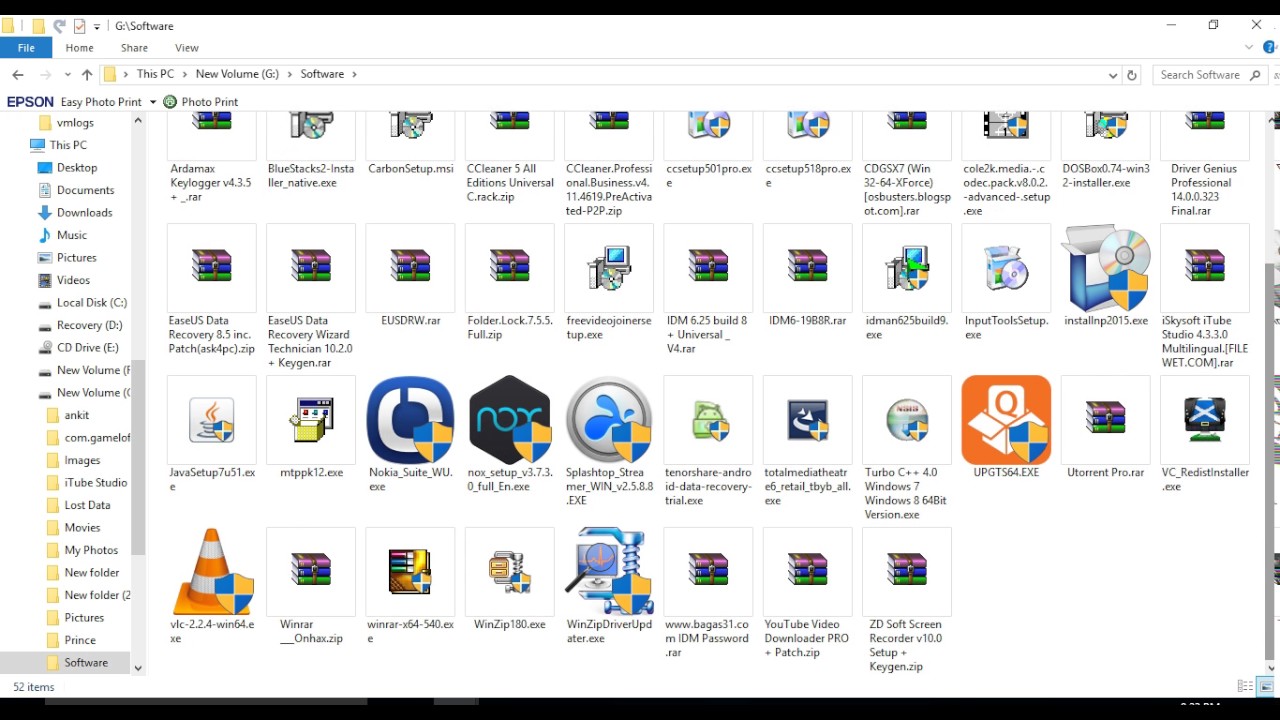The height and width of the screenshot is (720, 1280).
Task: Select ZD Soft Screen Recorder zip
Action: tap(907, 570)
